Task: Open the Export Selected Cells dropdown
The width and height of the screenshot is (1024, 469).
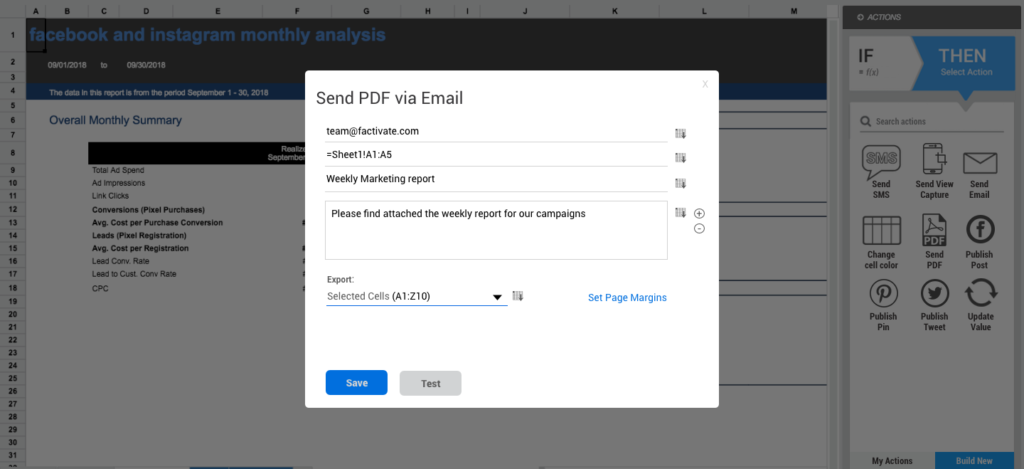Action: pyautogui.click(x=417, y=297)
